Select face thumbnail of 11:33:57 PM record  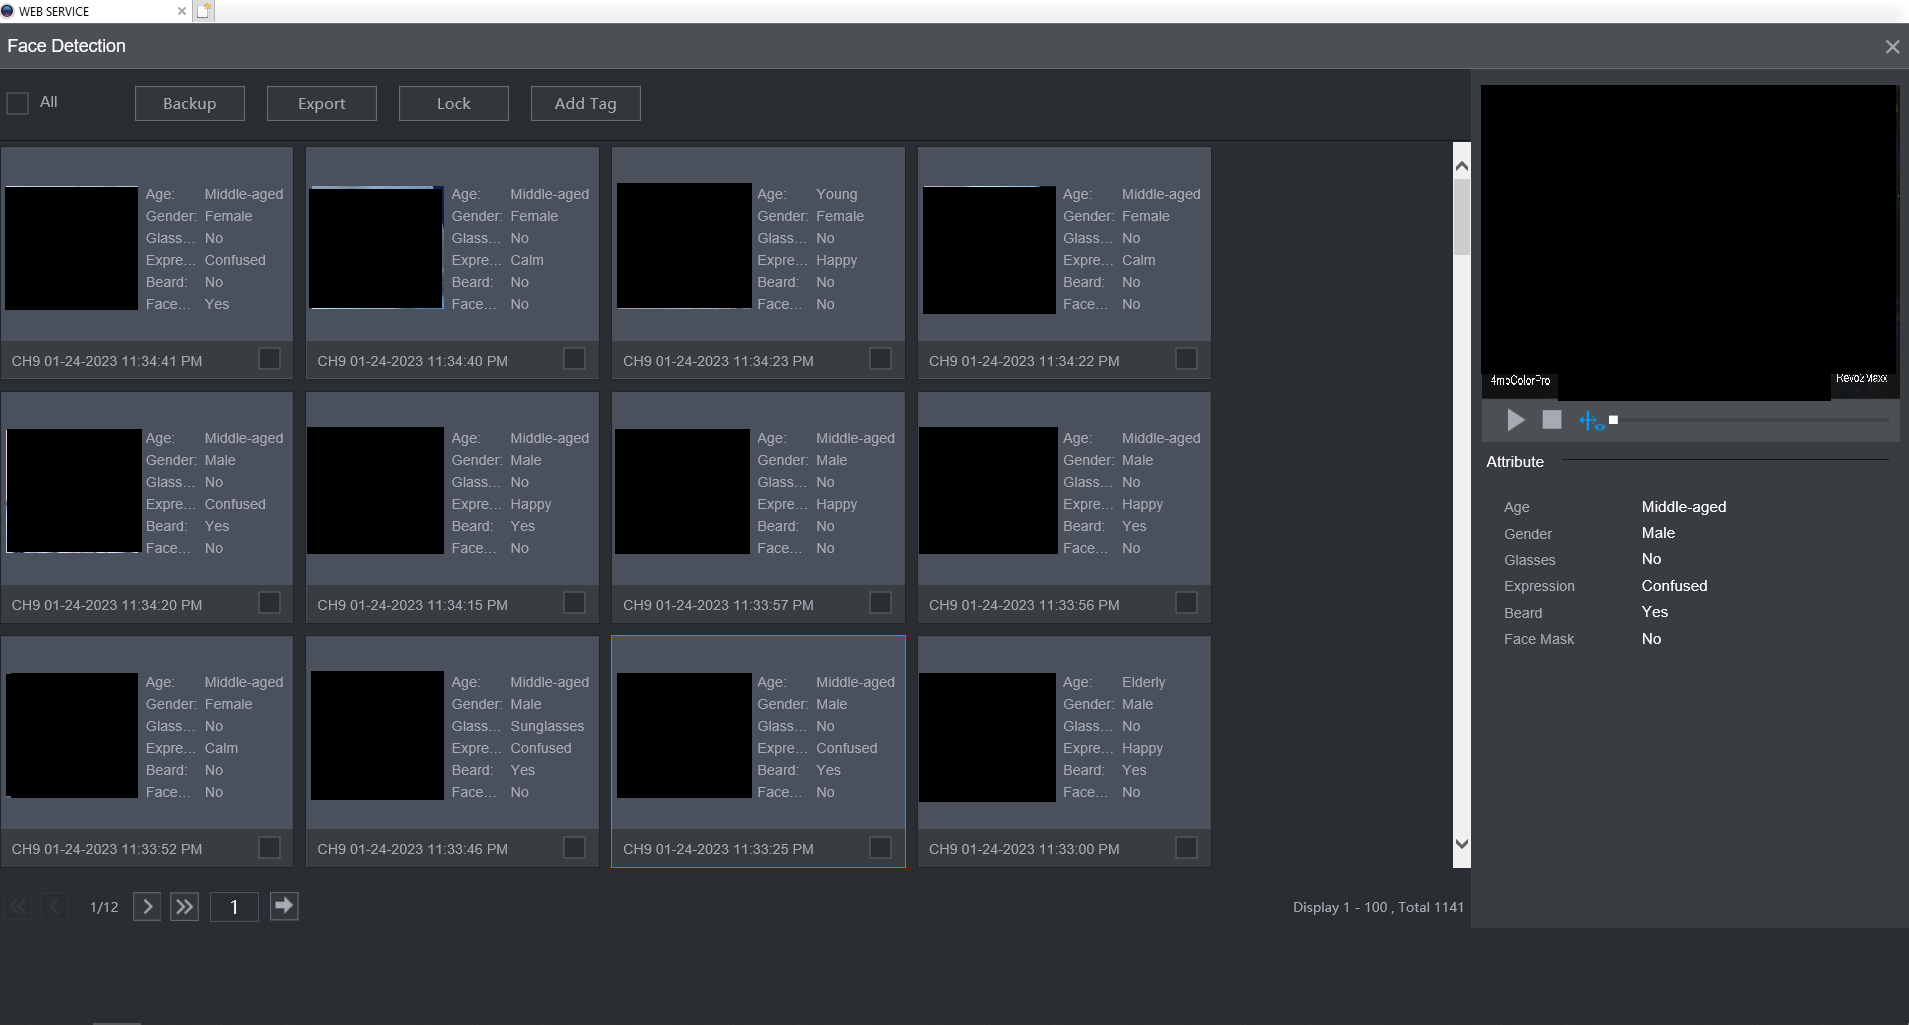(x=682, y=491)
